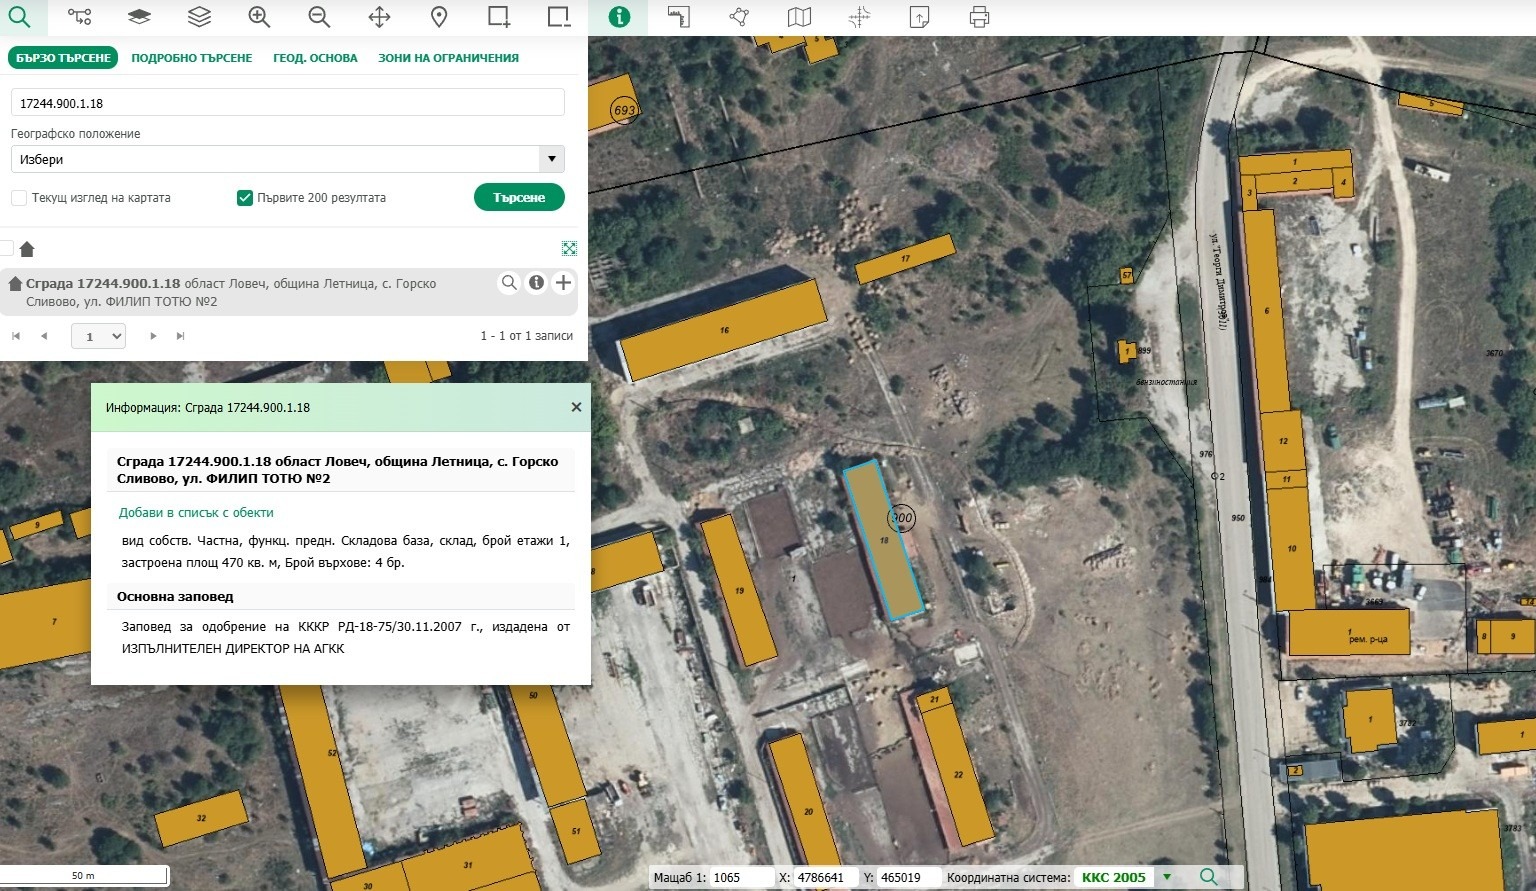The height and width of the screenshot is (891, 1536).
Task: Click 'Добави в списък с обекти' link
Action: point(196,512)
